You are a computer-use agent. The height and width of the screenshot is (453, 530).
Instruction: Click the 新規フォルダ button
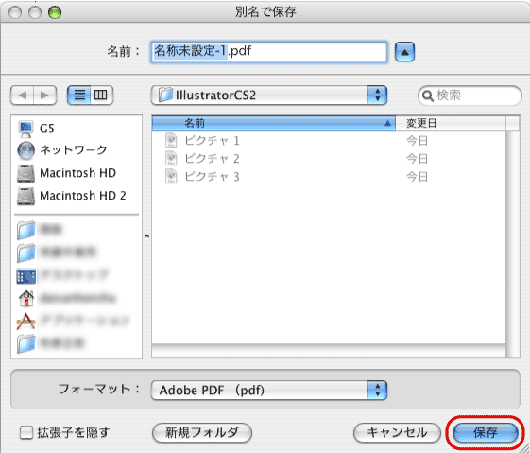(202, 432)
